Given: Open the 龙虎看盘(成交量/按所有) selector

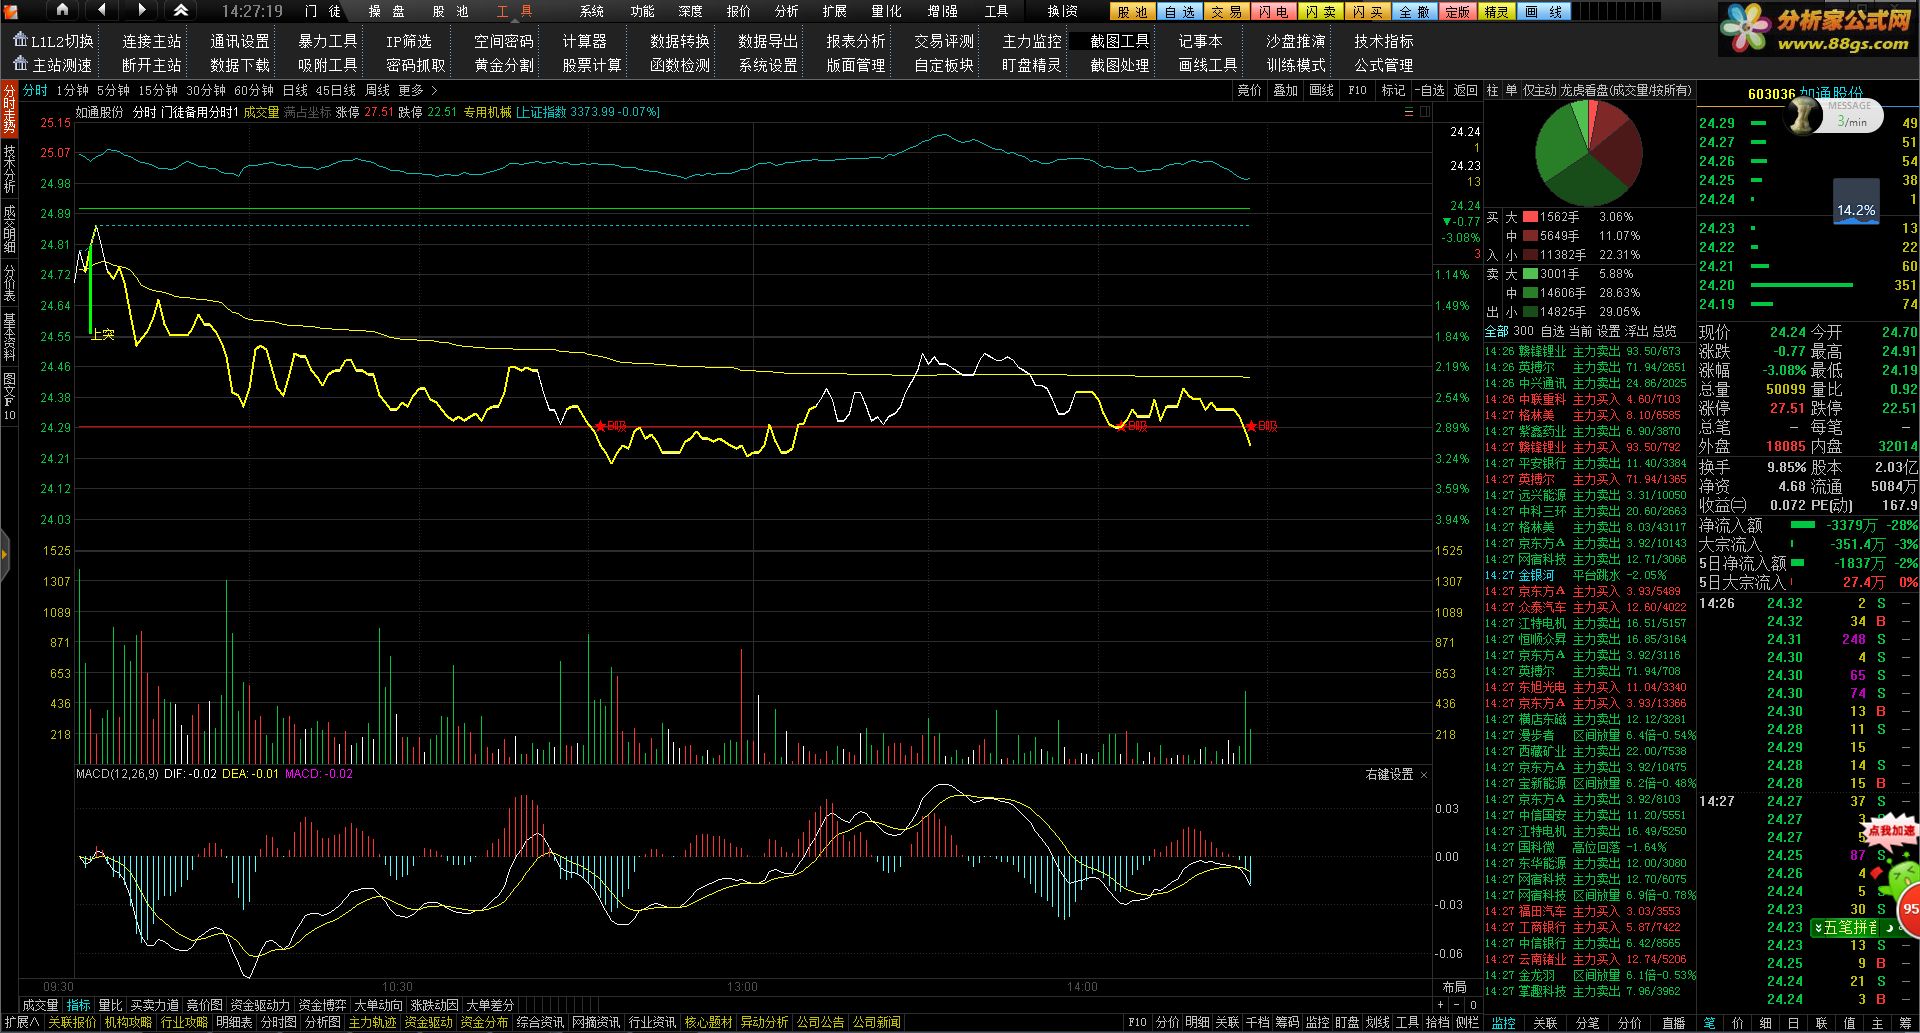Looking at the screenshot, I should pos(1626,90).
